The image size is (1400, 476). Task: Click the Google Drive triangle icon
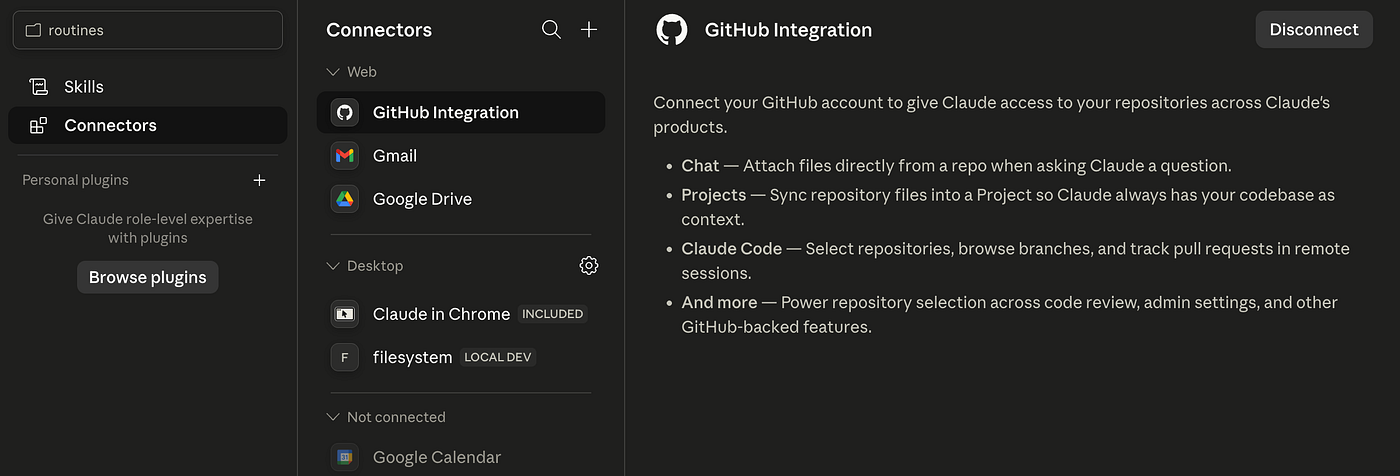345,198
